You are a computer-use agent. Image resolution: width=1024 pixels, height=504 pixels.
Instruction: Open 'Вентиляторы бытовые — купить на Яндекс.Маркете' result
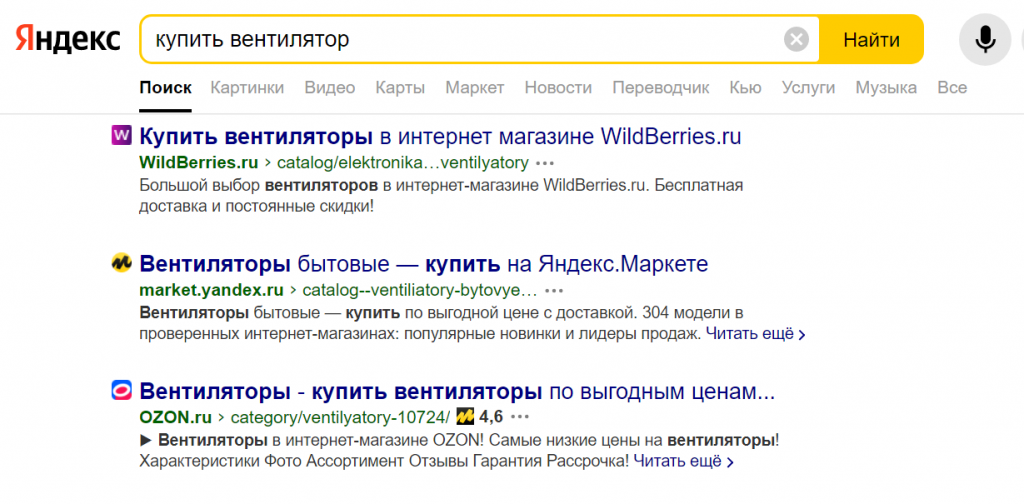point(424,264)
